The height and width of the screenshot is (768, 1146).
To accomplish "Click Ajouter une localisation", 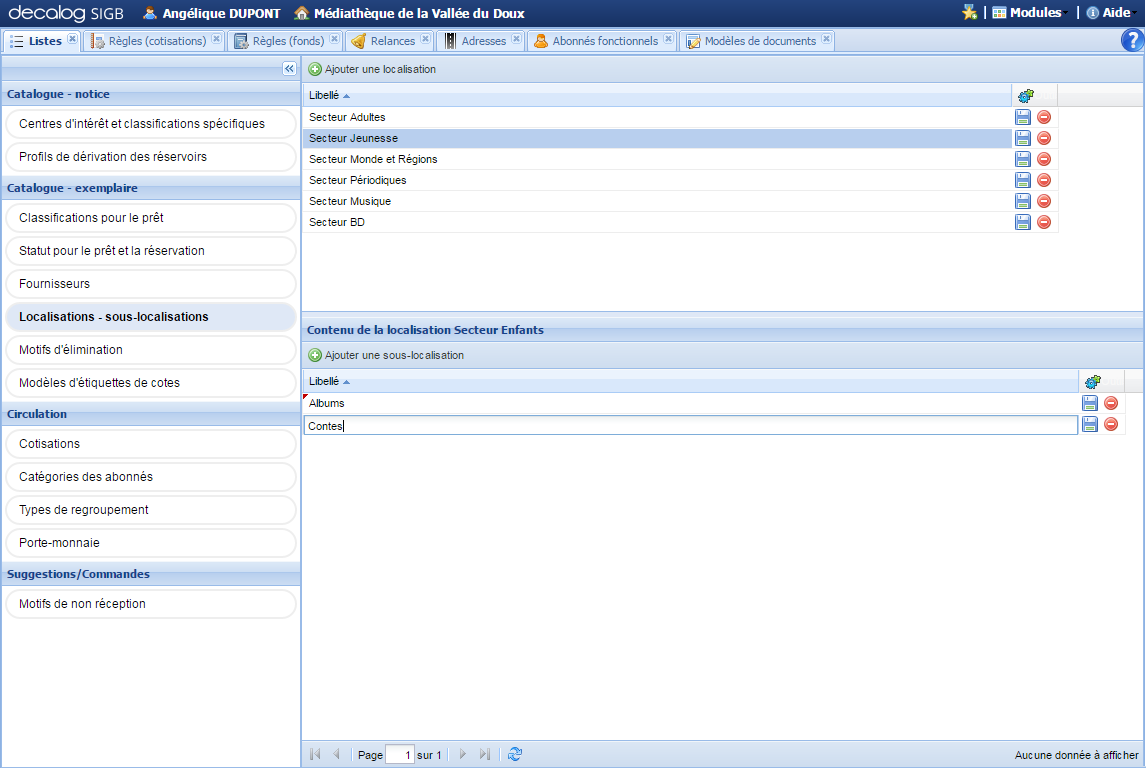I will pos(374,69).
